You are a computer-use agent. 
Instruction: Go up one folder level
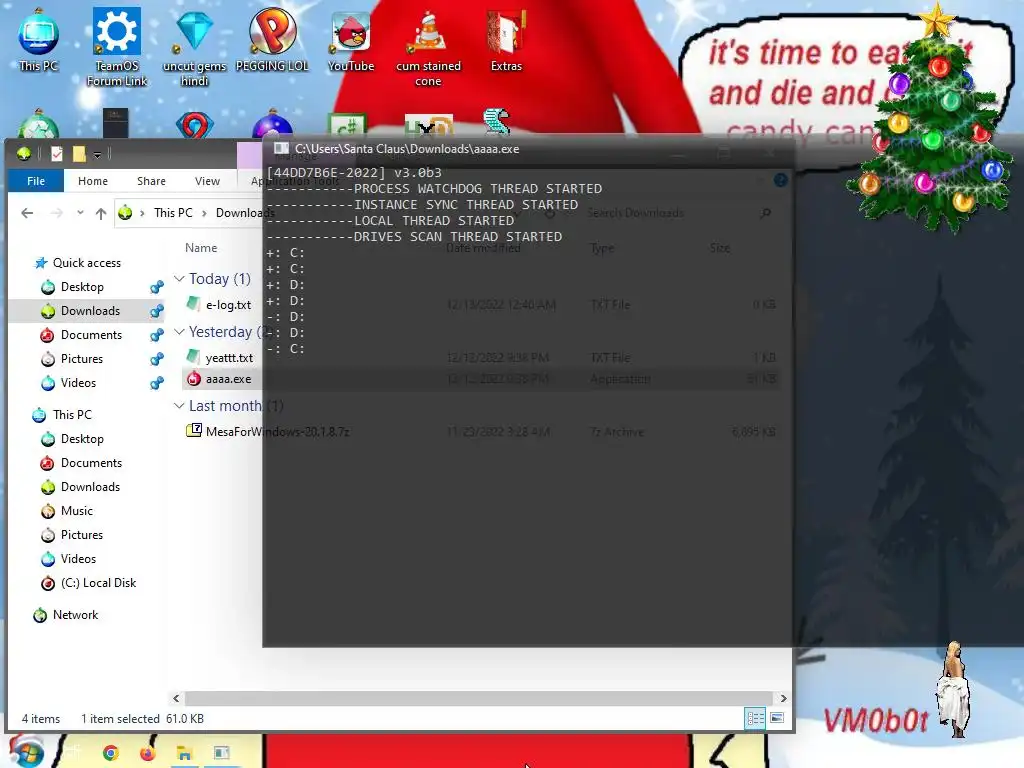point(101,213)
